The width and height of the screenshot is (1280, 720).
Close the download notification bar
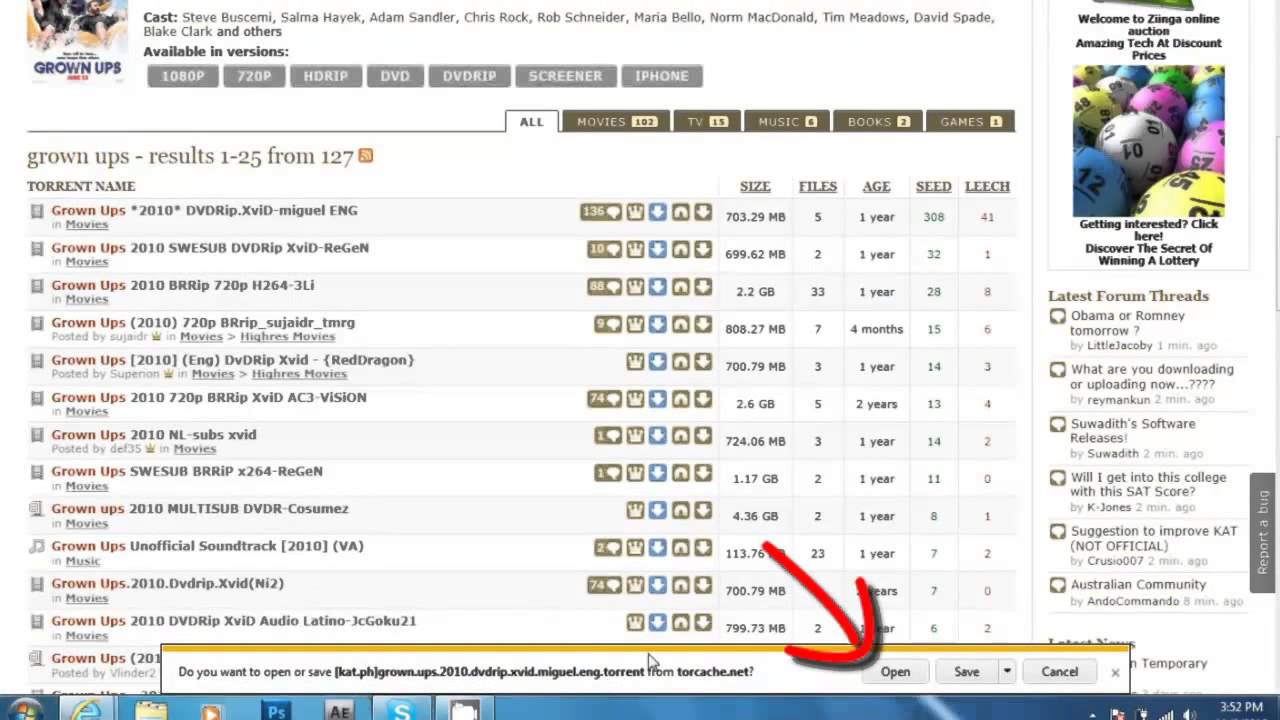pos(1115,672)
